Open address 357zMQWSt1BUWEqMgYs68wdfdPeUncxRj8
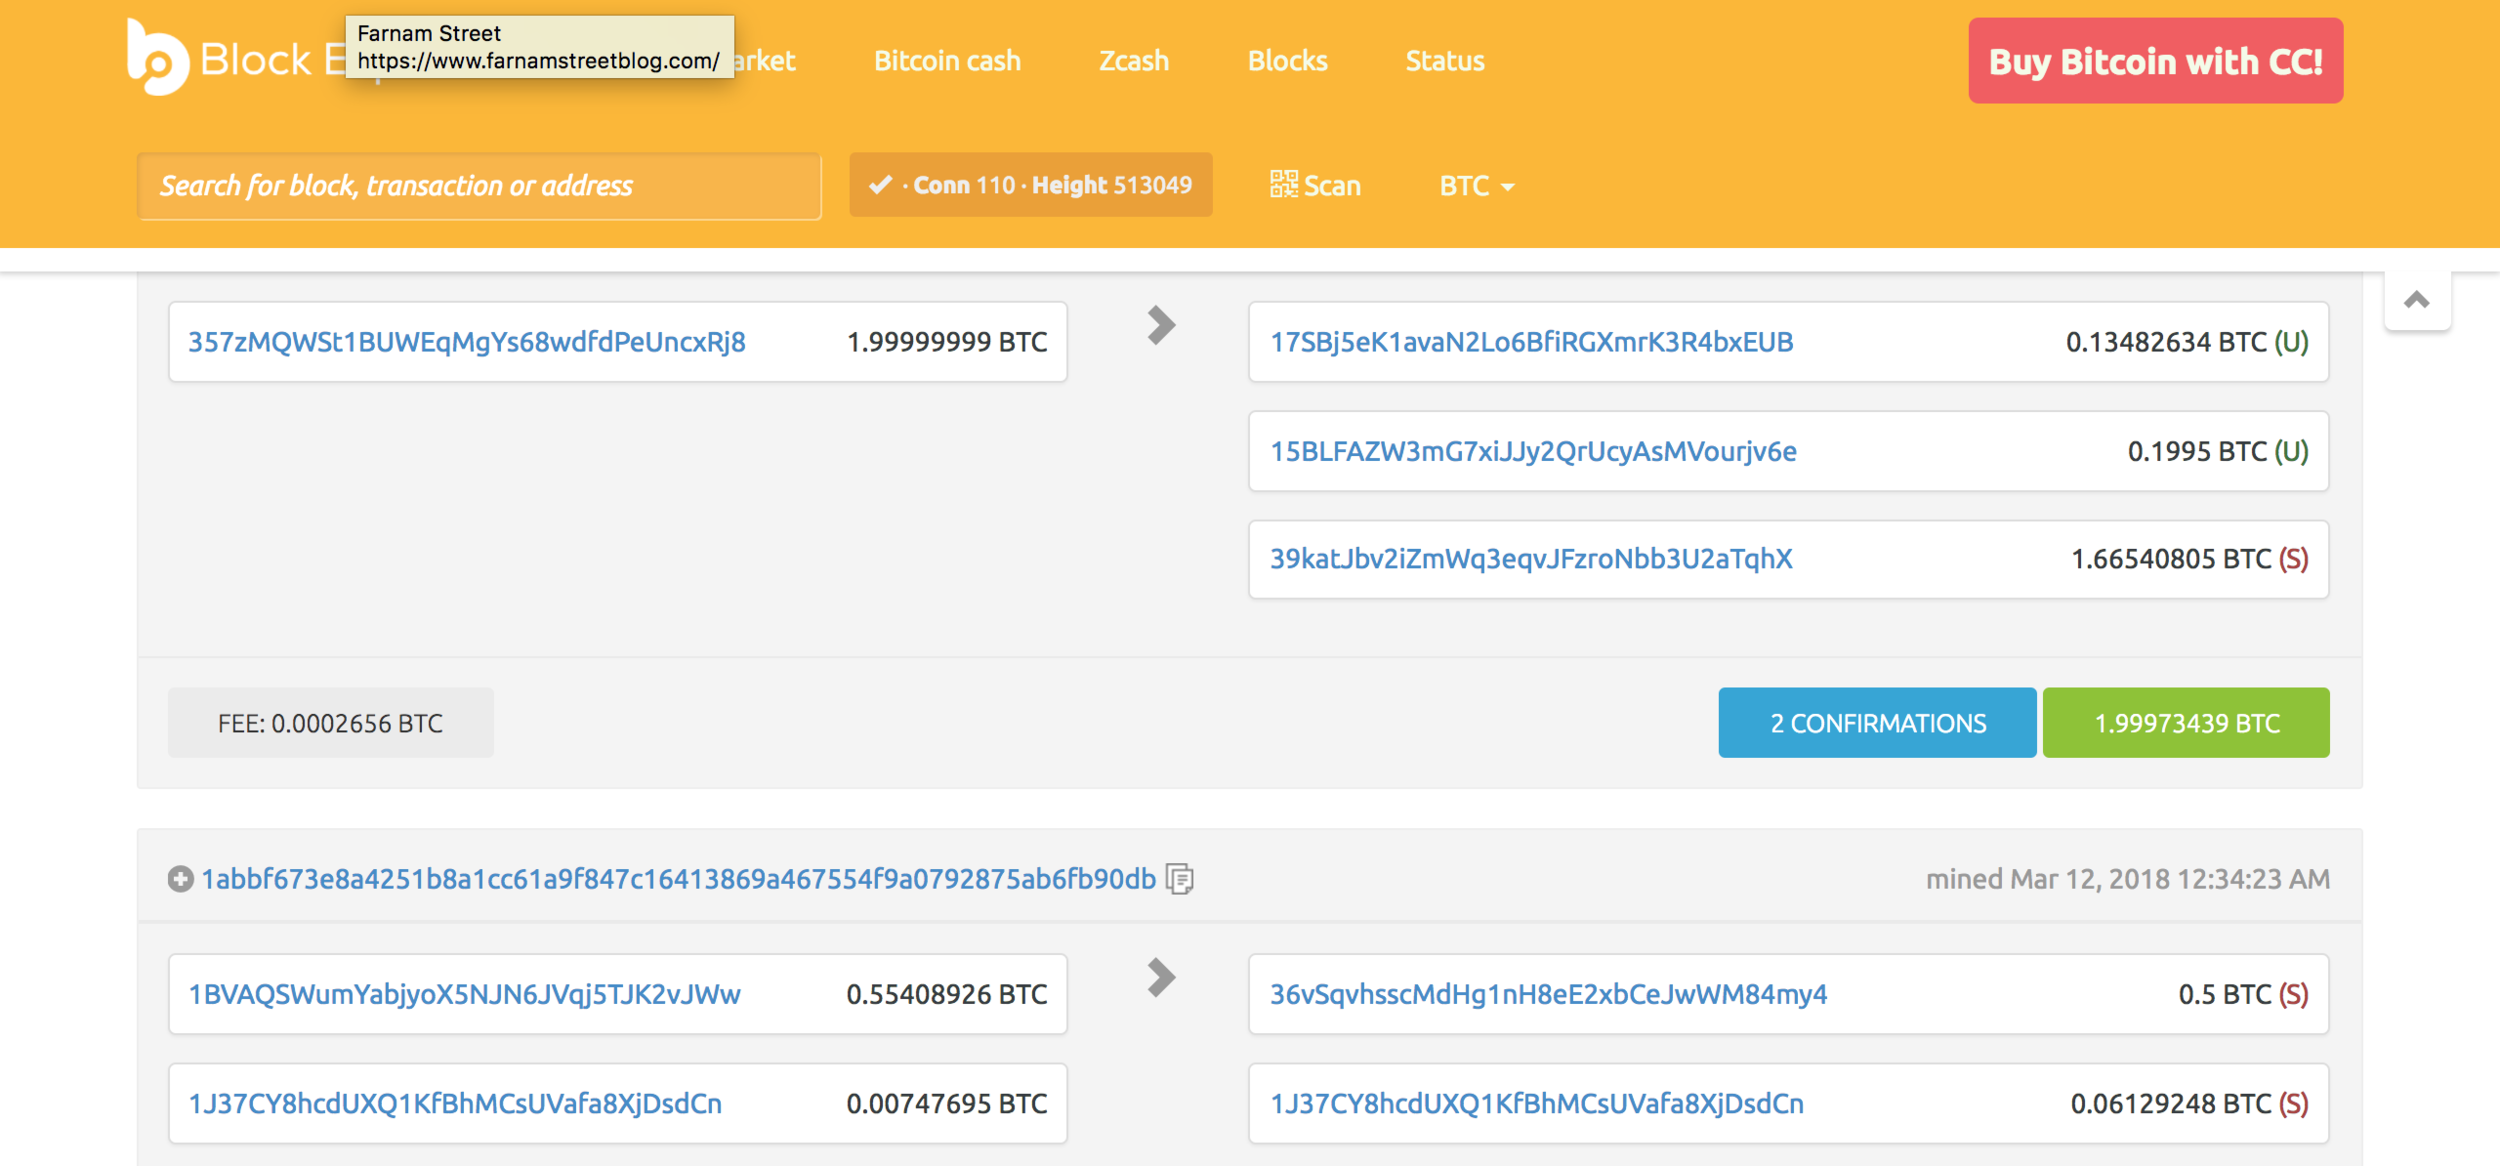The width and height of the screenshot is (2500, 1166). tap(467, 342)
